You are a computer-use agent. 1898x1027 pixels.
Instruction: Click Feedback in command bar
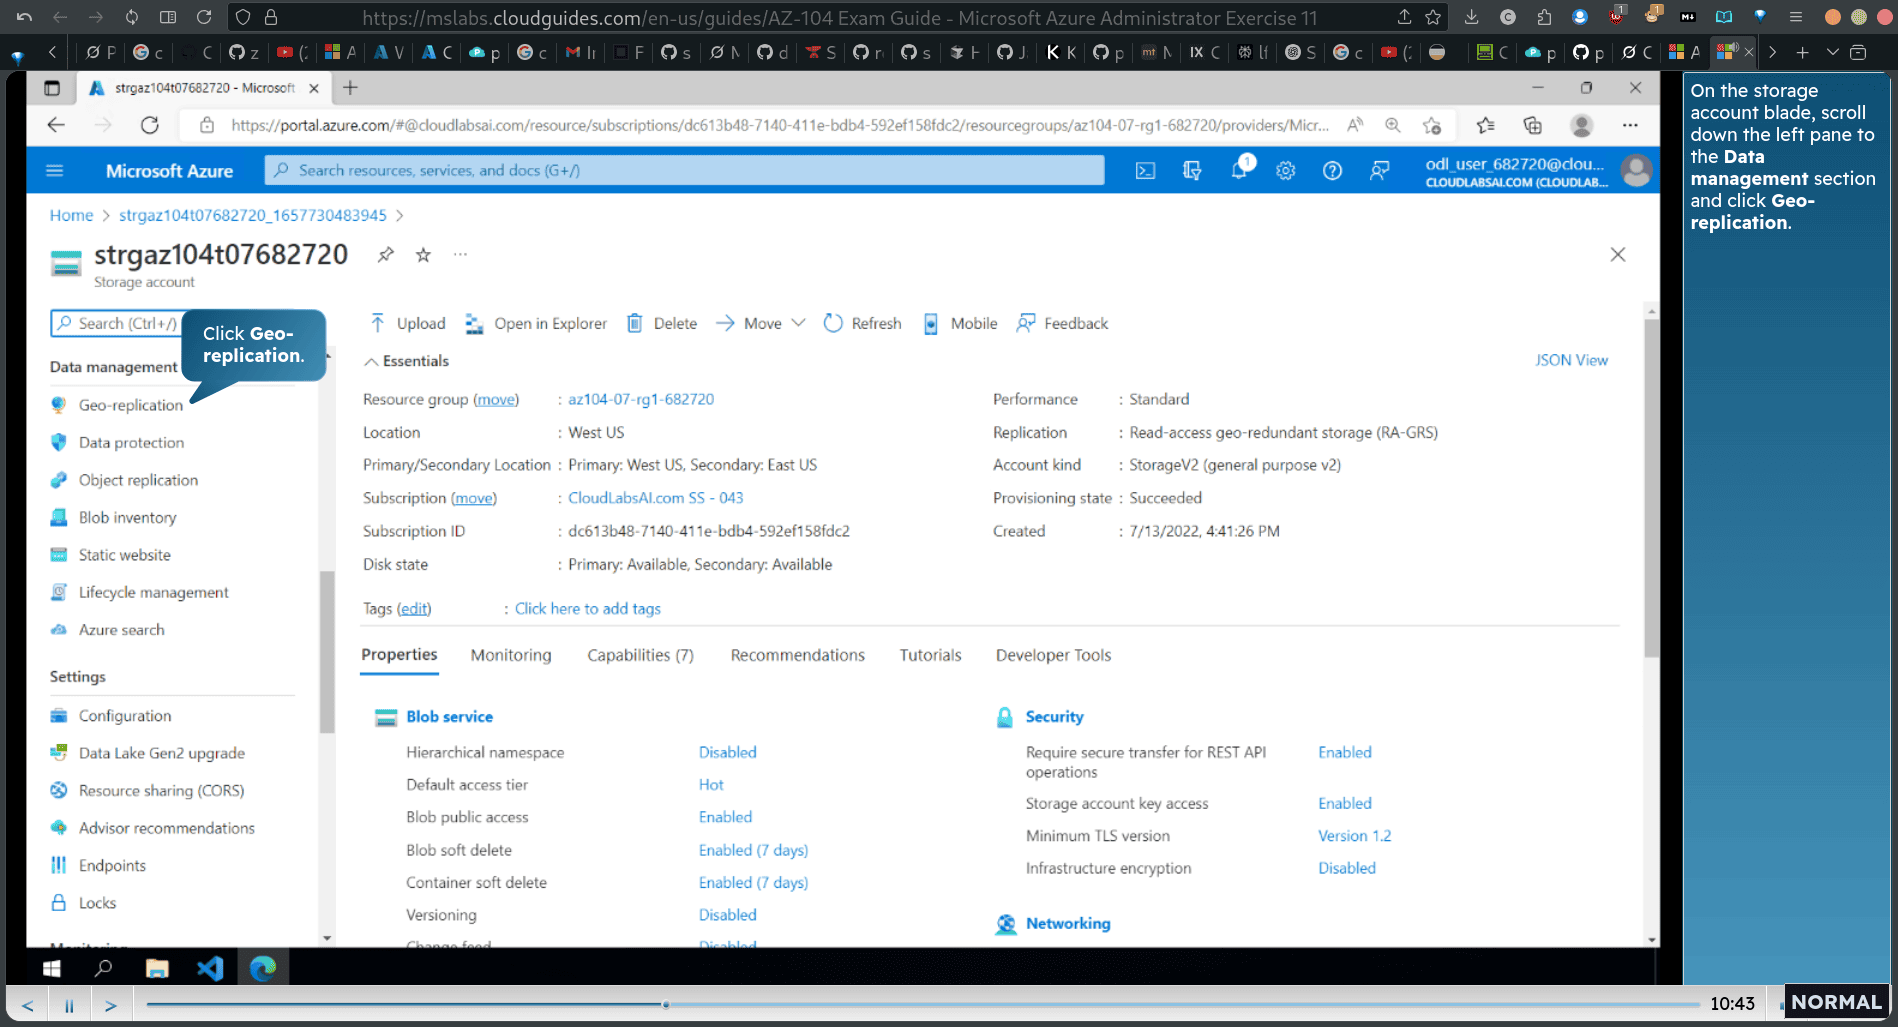(x=1062, y=323)
